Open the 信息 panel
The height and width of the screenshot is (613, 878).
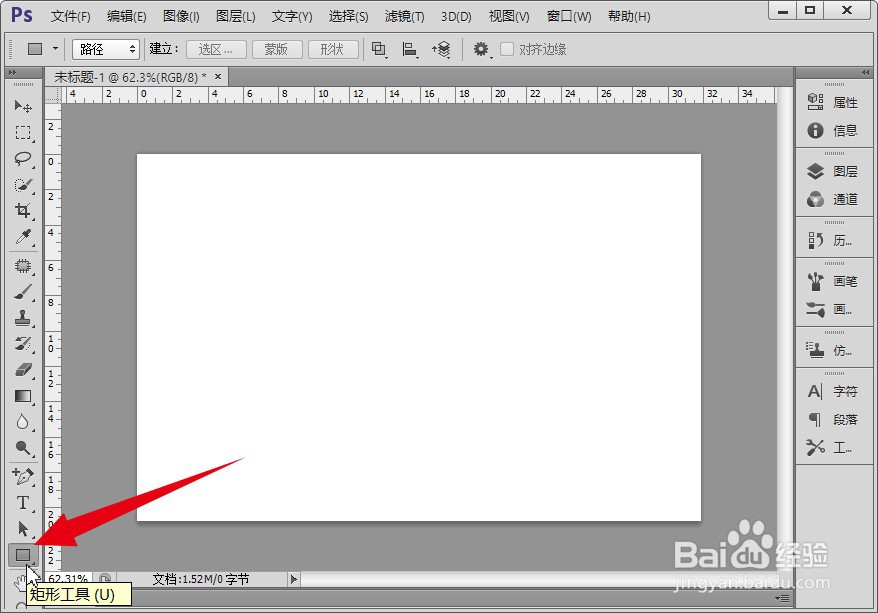(x=833, y=130)
